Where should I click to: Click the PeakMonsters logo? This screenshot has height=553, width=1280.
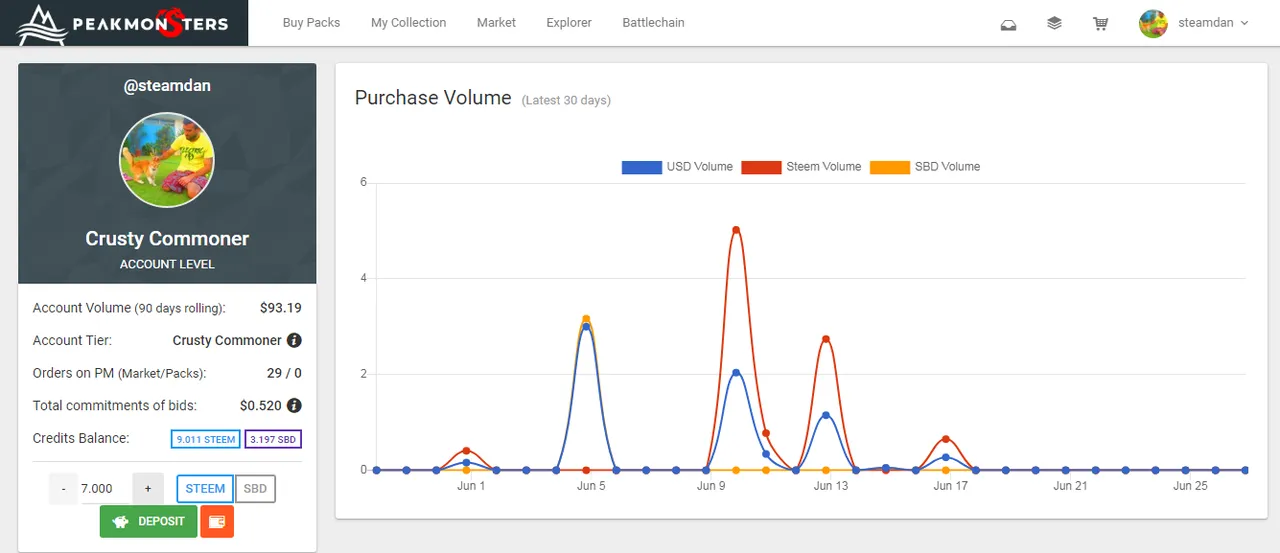tap(124, 23)
